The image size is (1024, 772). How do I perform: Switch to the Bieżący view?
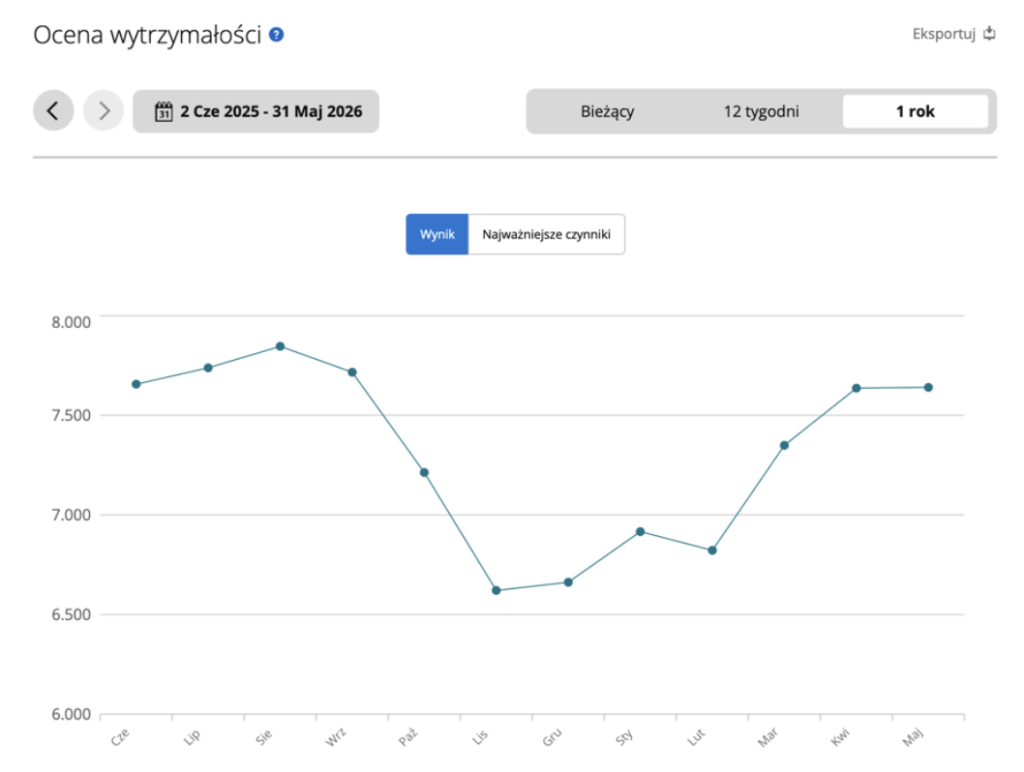pos(607,112)
